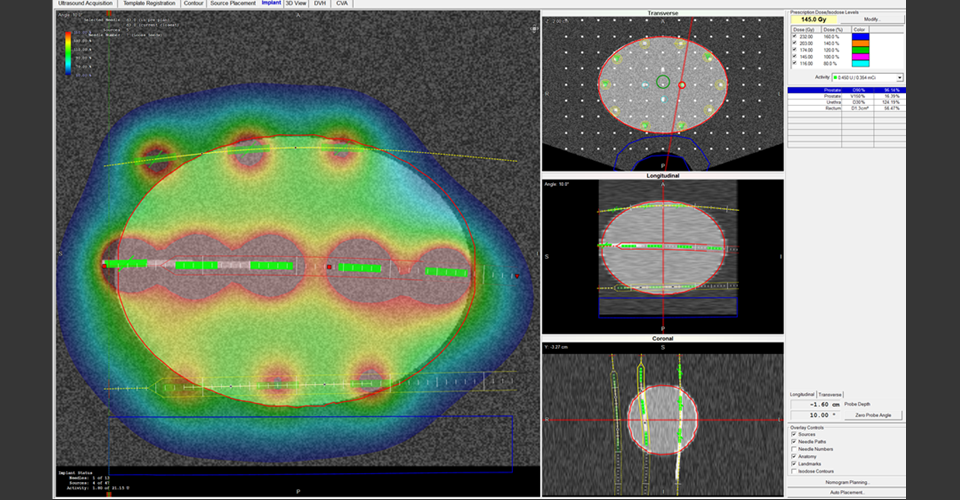Click the magenta 100% isodose color swatch
The image size is (960, 500).
pos(860,57)
